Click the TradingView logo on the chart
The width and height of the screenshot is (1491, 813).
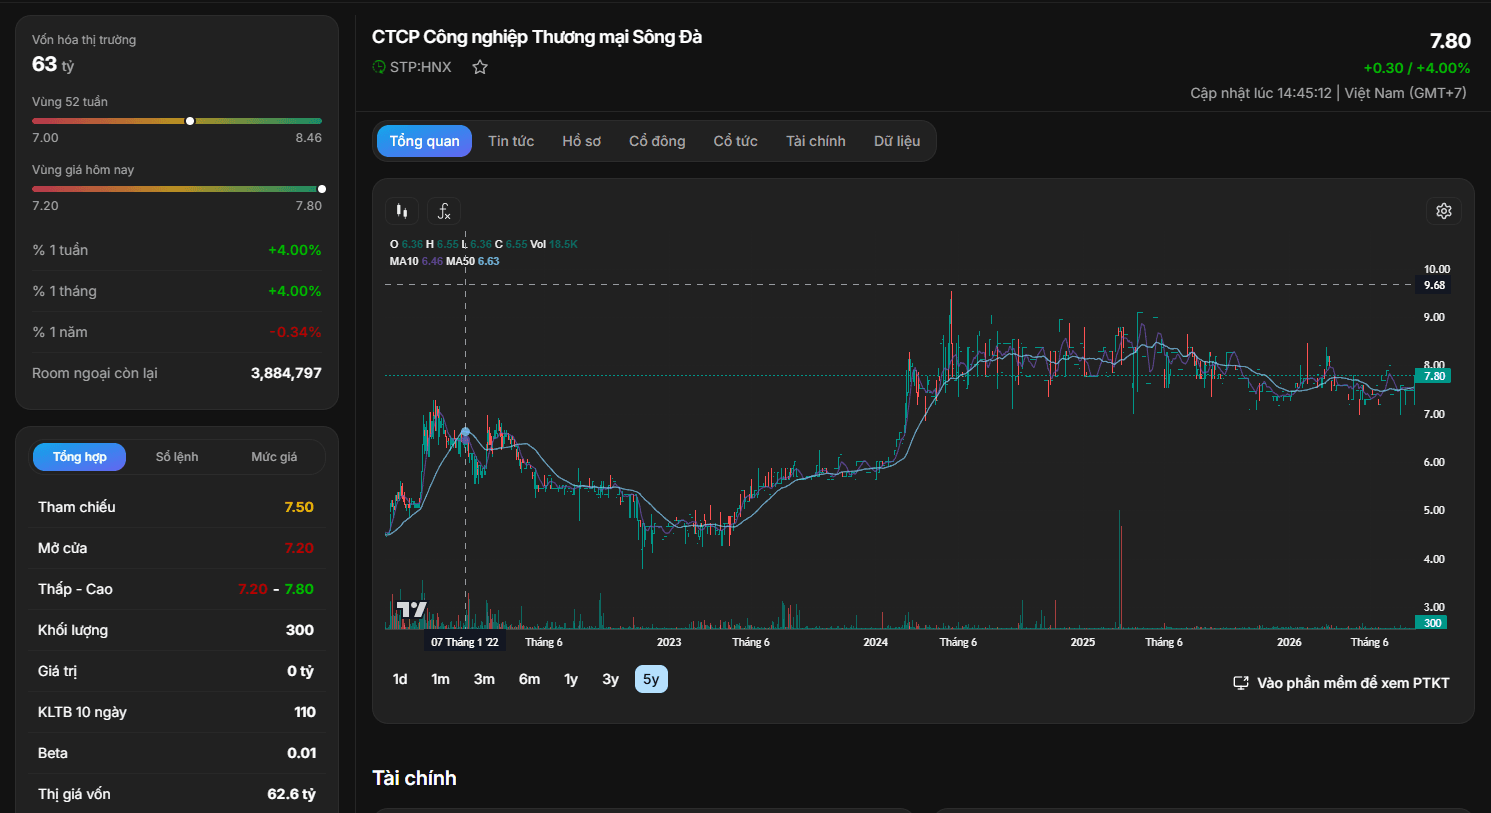pyautogui.click(x=411, y=608)
